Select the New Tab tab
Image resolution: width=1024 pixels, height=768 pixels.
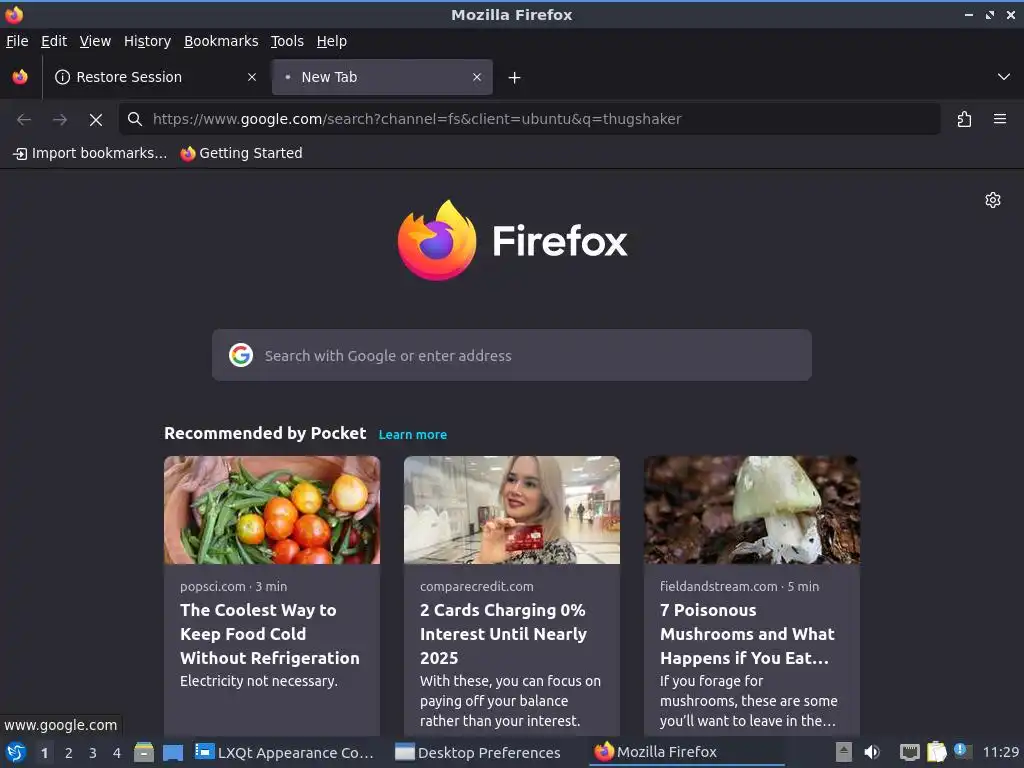coord(382,77)
